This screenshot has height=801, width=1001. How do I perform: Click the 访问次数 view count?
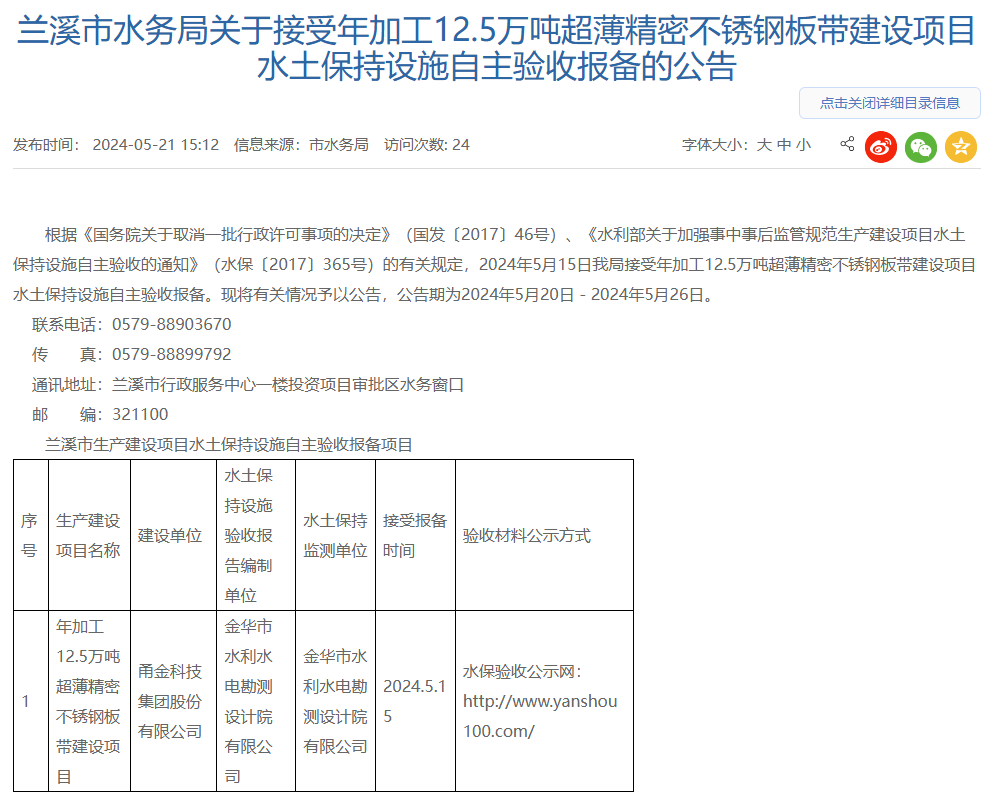pyautogui.click(x=427, y=145)
